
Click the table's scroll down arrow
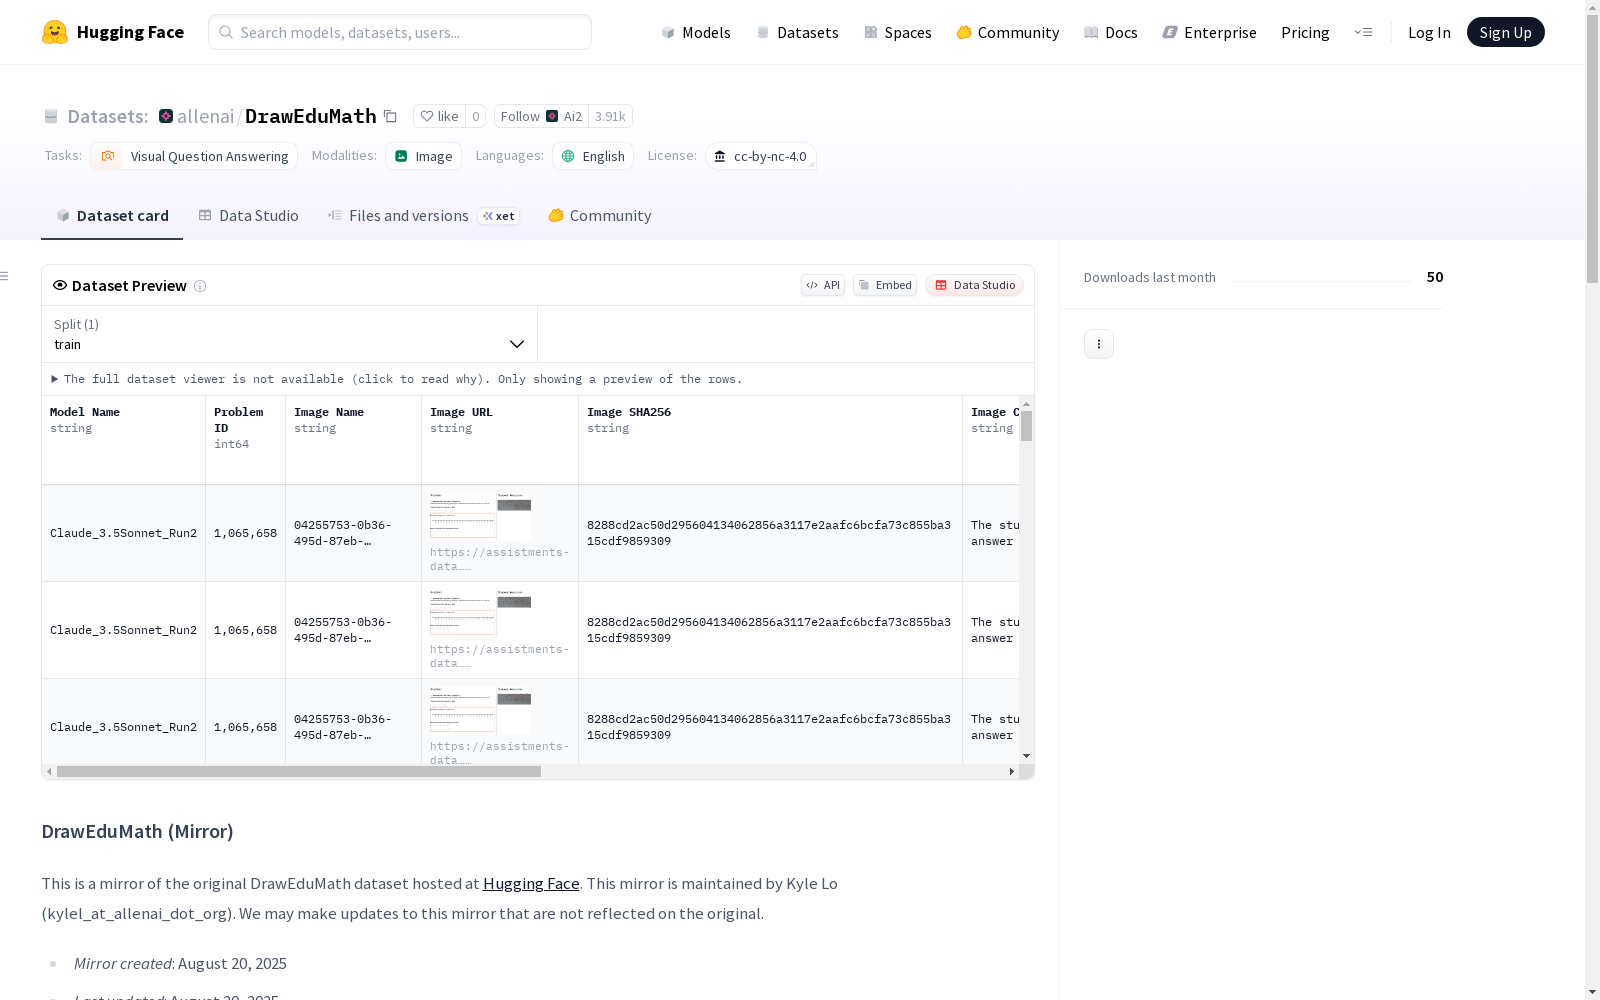pyautogui.click(x=1026, y=756)
